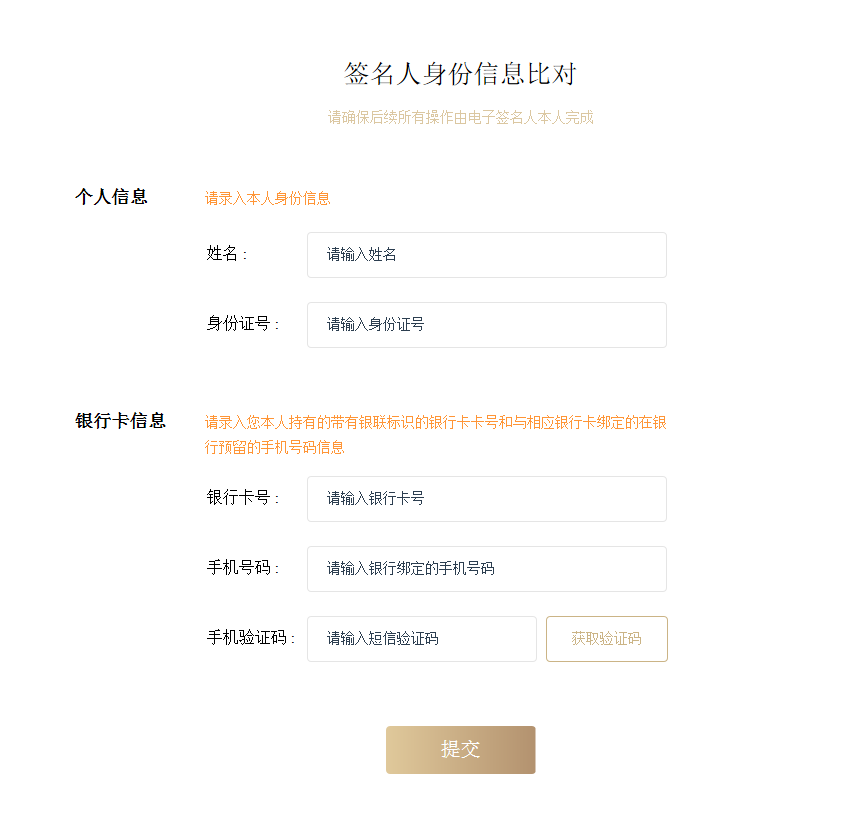Click the 获取验证码 get verification code button
The height and width of the screenshot is (821, 846).
[606, 639]
